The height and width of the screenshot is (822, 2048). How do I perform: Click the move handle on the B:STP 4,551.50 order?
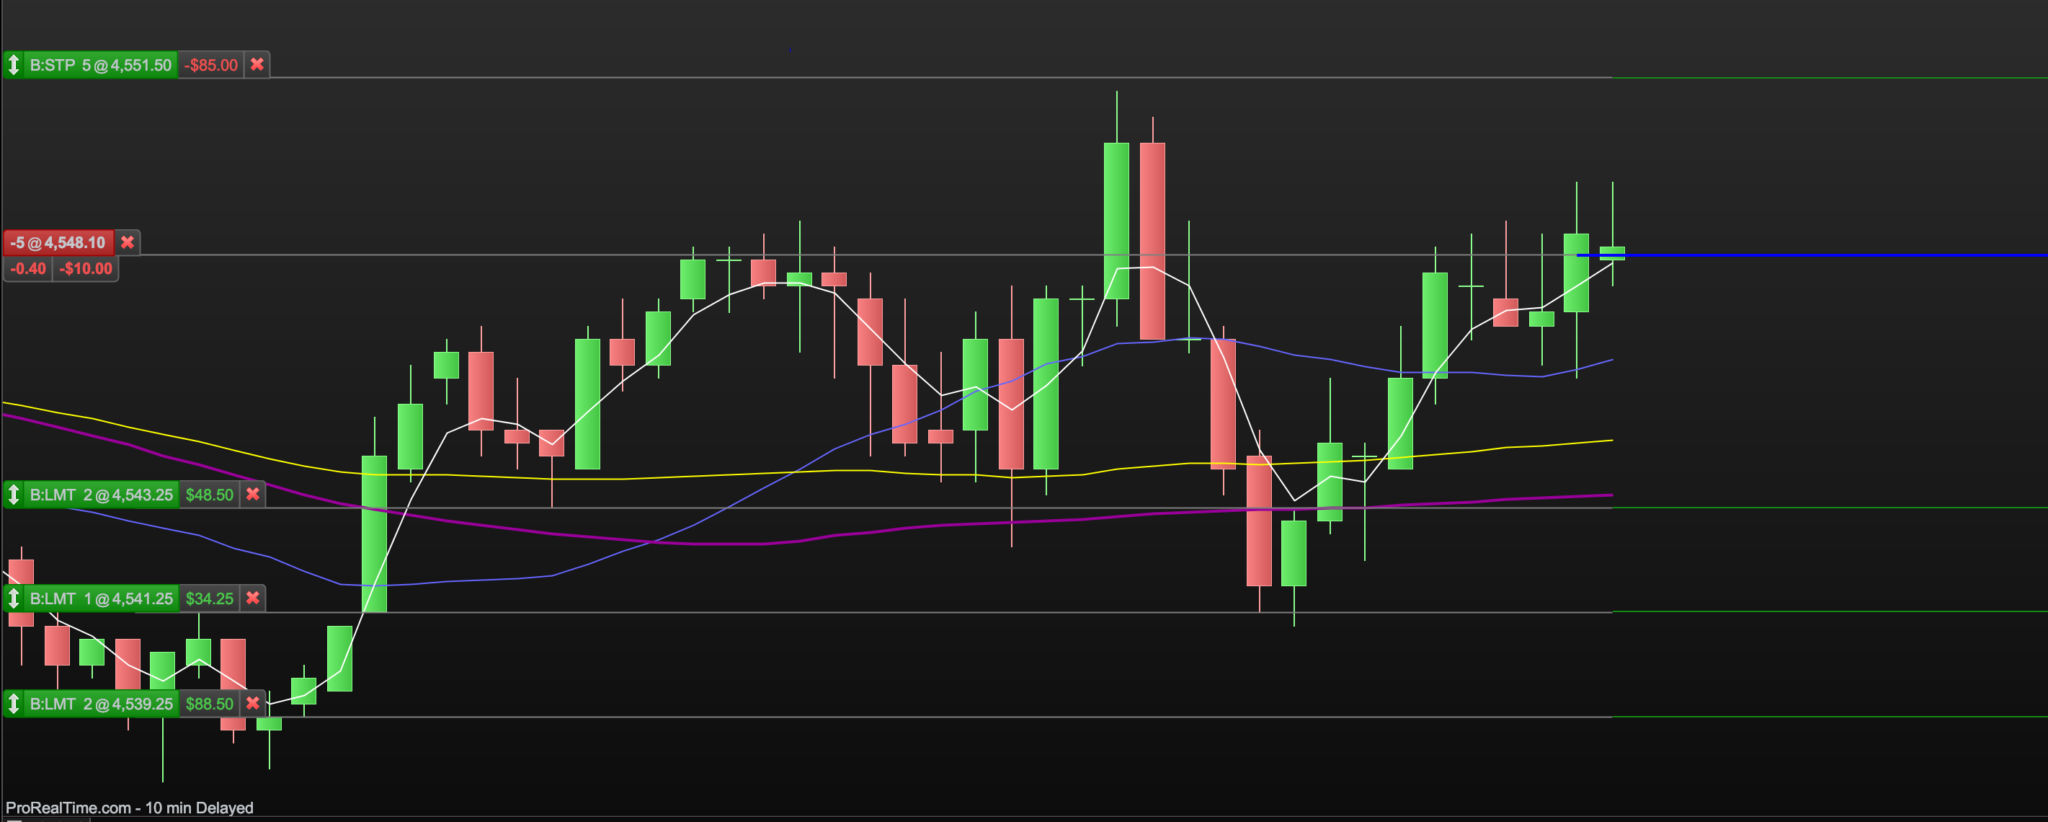(14, 65)
